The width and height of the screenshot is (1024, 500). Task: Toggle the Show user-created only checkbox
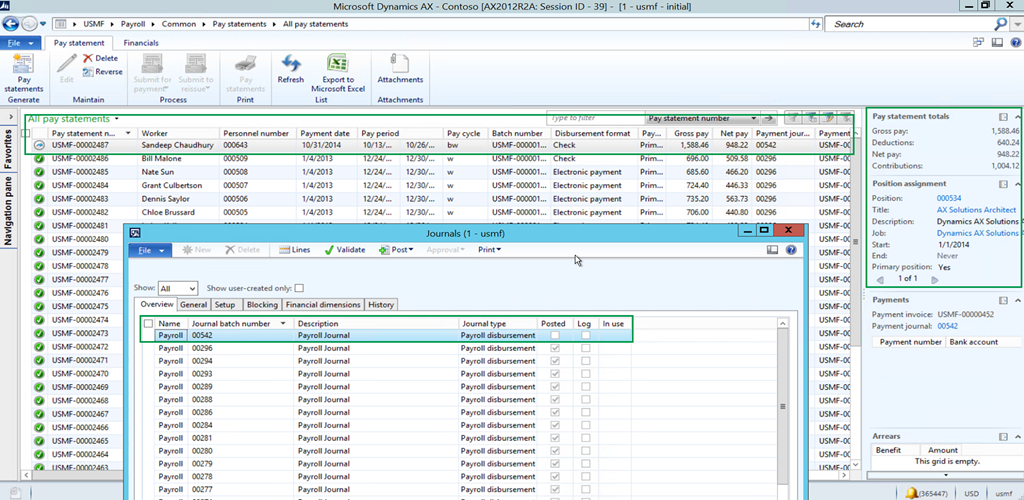click(299, 288)
